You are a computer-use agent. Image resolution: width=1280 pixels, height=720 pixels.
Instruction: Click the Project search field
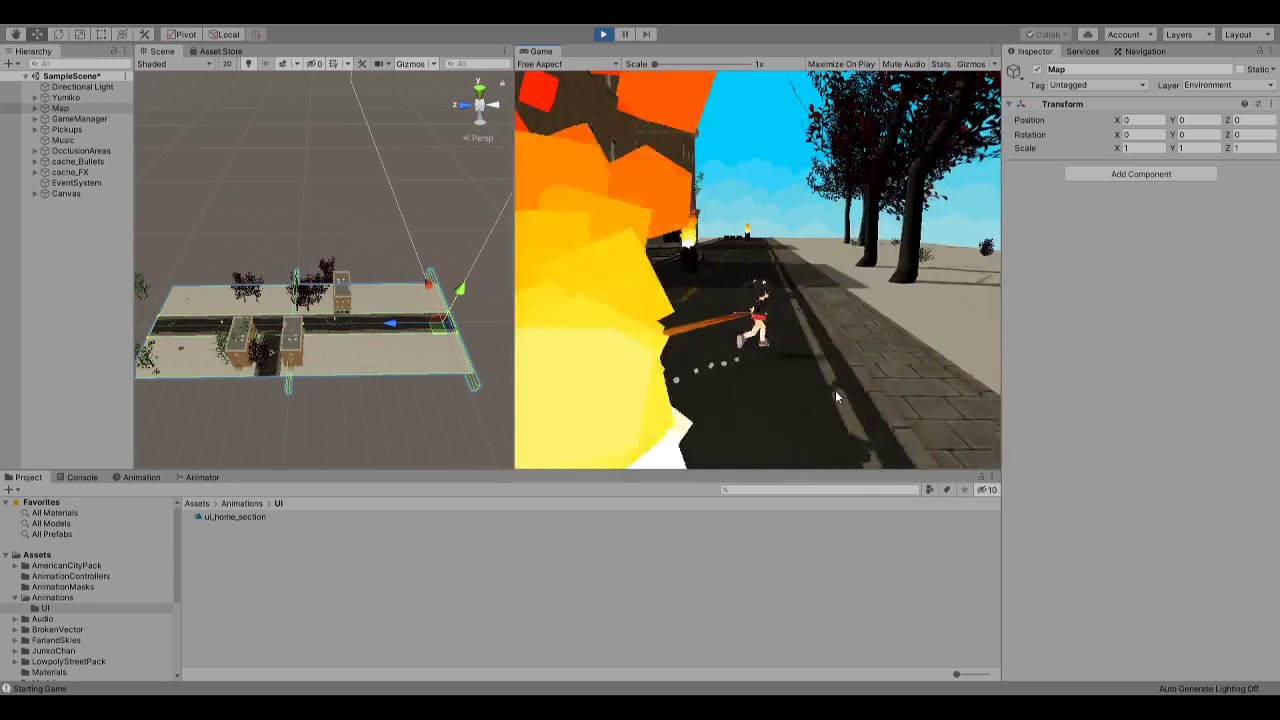[x=820, y=490]
